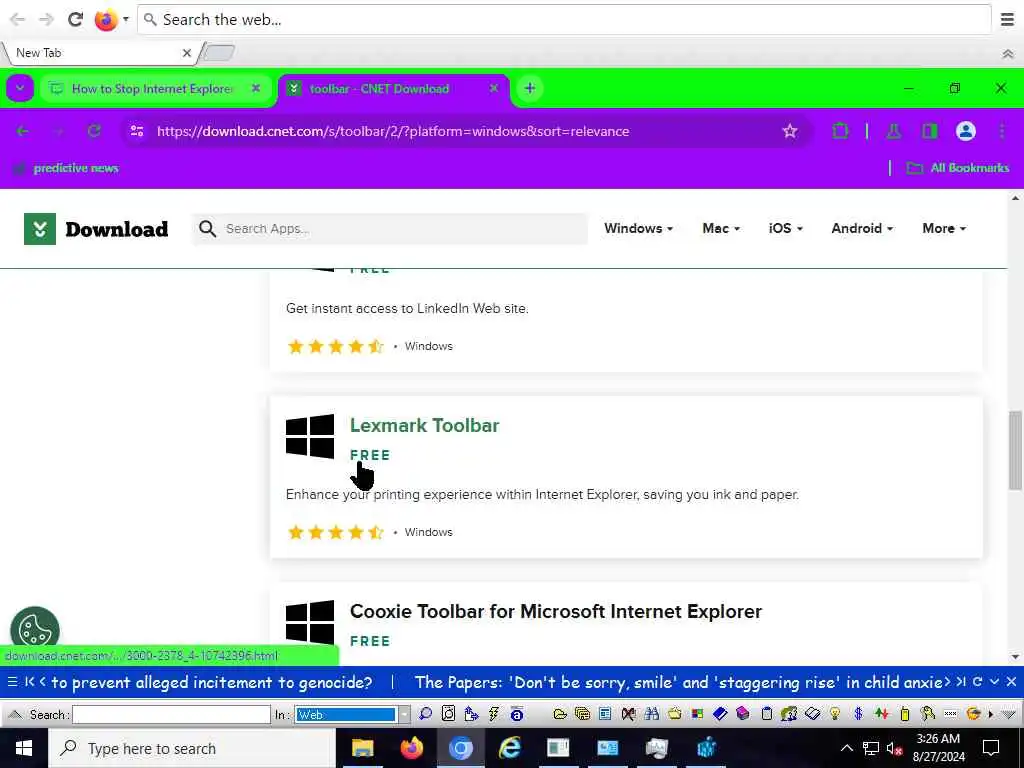Click the light bulb icon in bottom toolbar
Viewport: 1024px width, 768px height.
[x=835, y=714]
